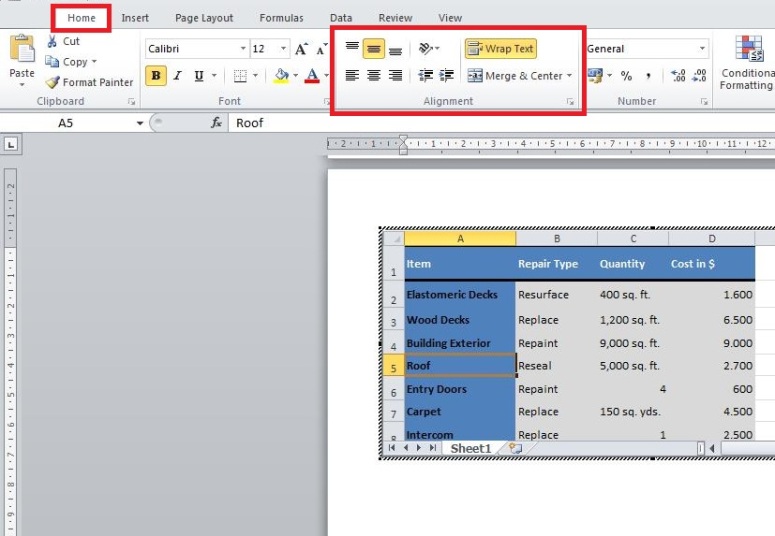
Task: Click the font color red A swatch
Action: pyautogui.click(x=312, y=76)
